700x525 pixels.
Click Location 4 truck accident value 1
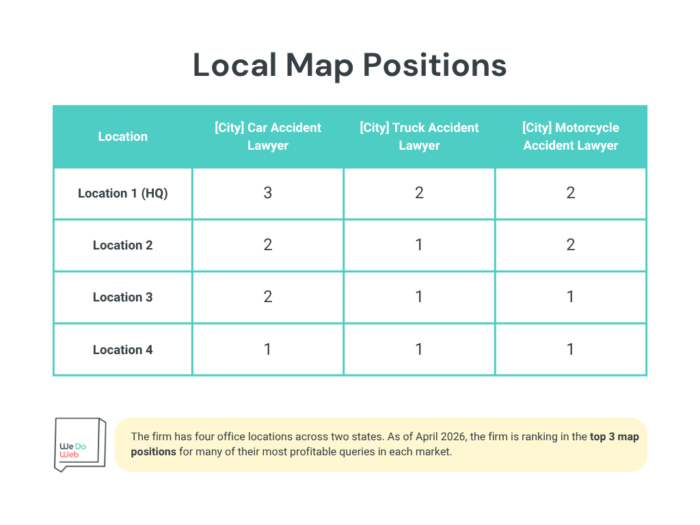point(419,349)
